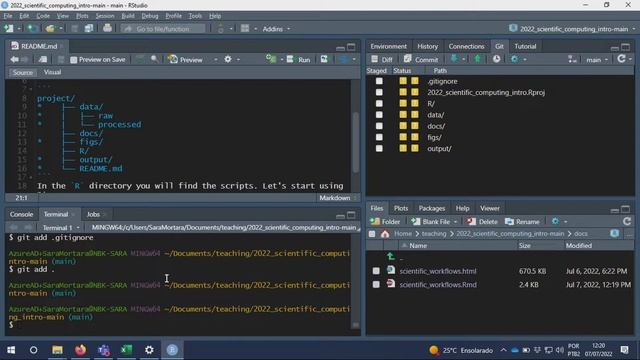
Task: Click the Open file folder icon
Action: pos(50,29)
